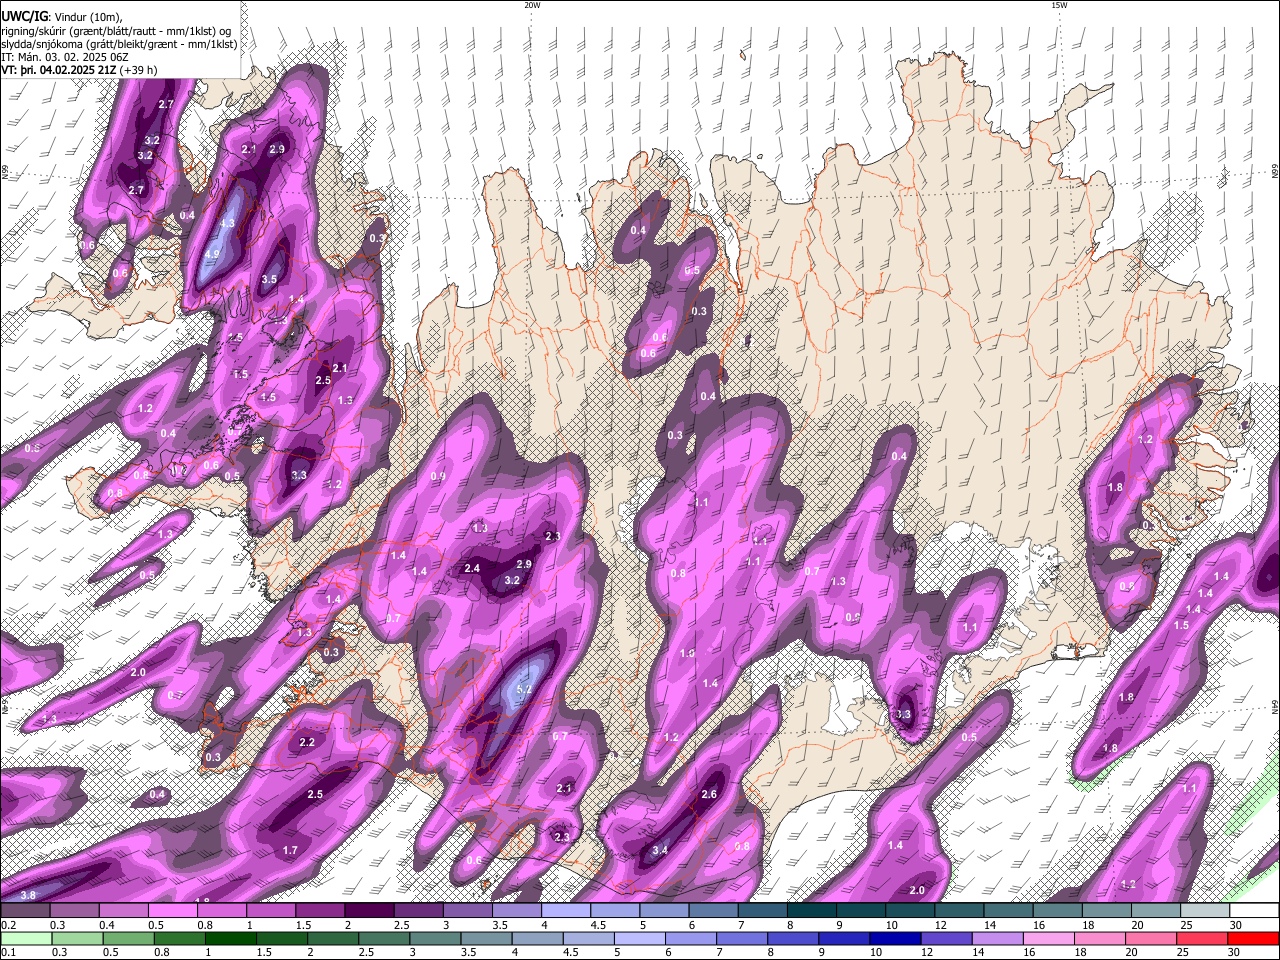Click the 'rigning/skúrir' legend description line
The height and width of the screenshot is (960, 1280).
coord(115,30)
